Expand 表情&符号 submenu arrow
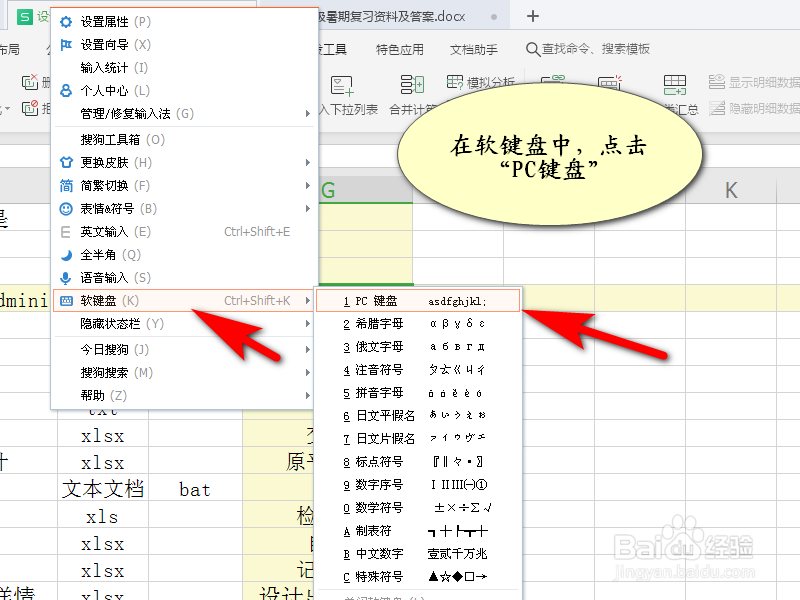Viewport: 800px width, 600px height. click(308, 209)
